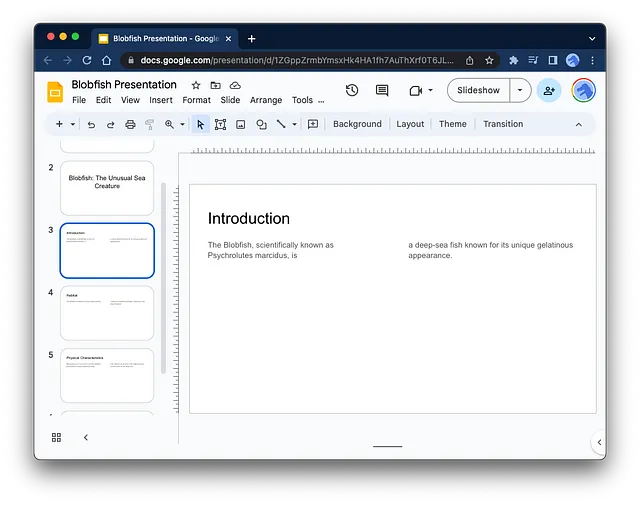Collapse the slide filmstrip panel
The width and height of the screenshot is (640, 505).
tap(86, 438)
